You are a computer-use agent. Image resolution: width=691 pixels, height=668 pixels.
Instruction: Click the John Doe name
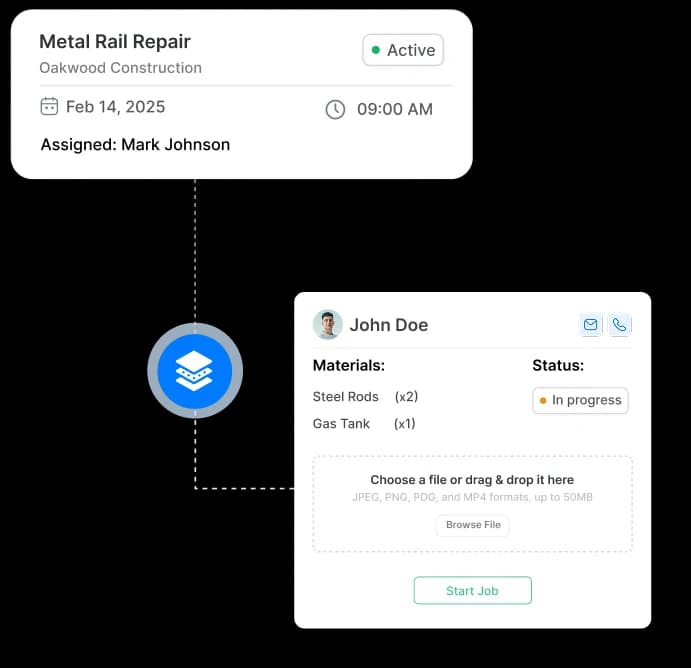[389, 325]
